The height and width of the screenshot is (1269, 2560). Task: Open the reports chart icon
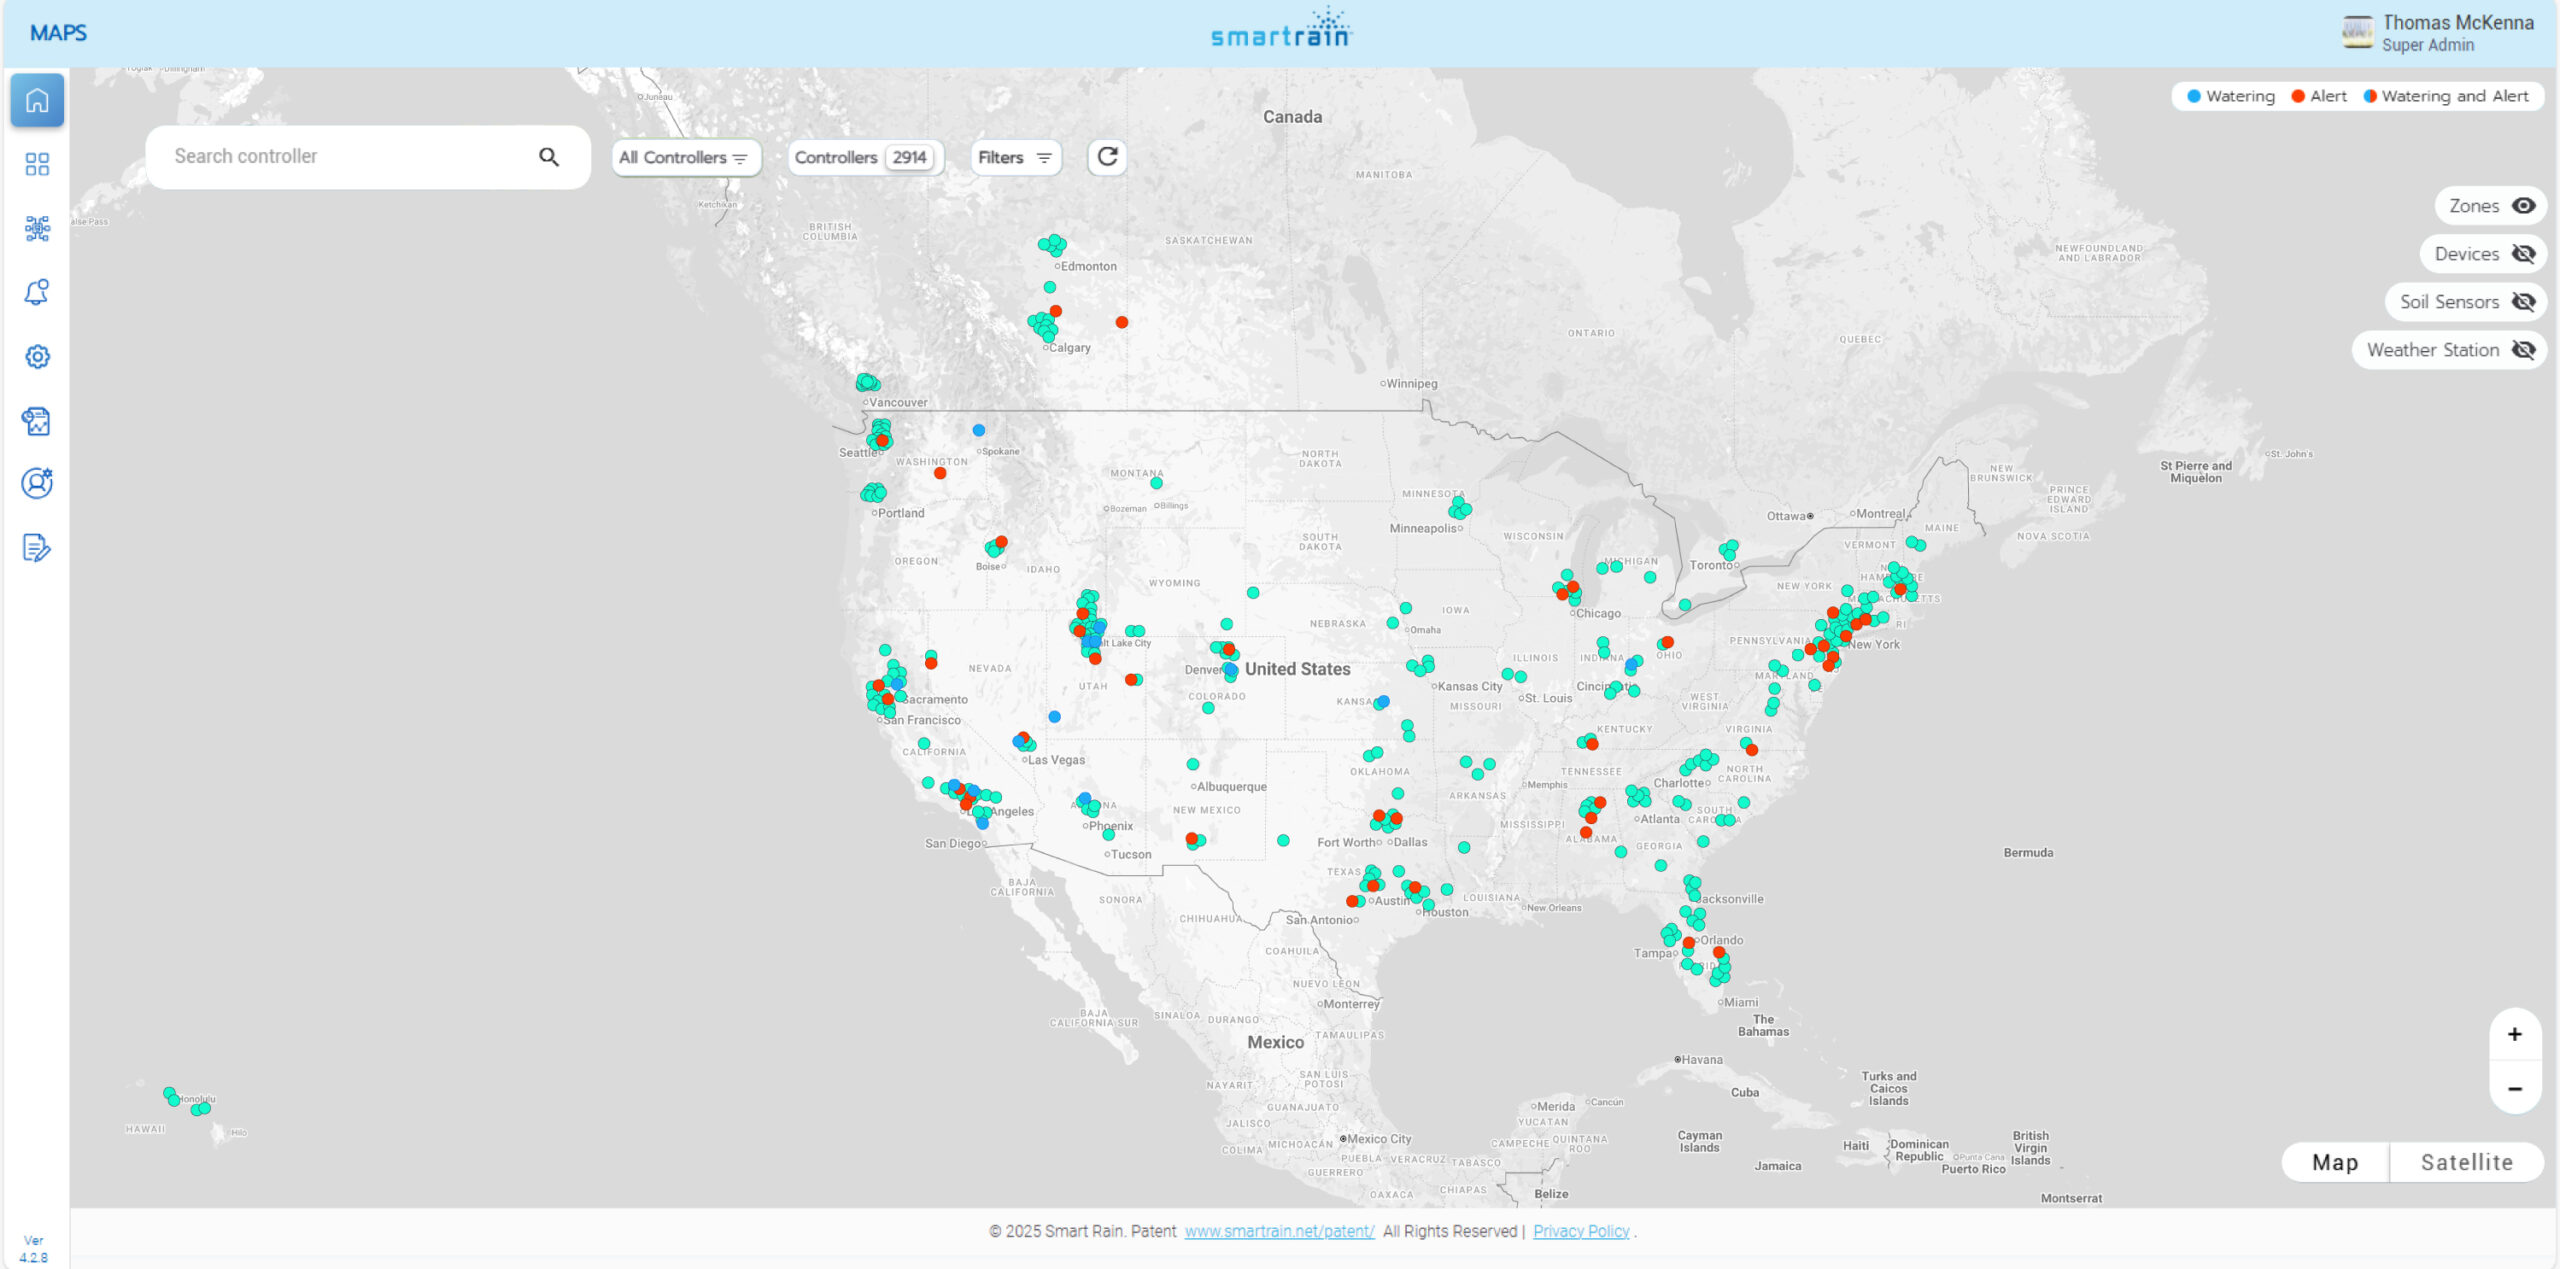pos(37,421)
